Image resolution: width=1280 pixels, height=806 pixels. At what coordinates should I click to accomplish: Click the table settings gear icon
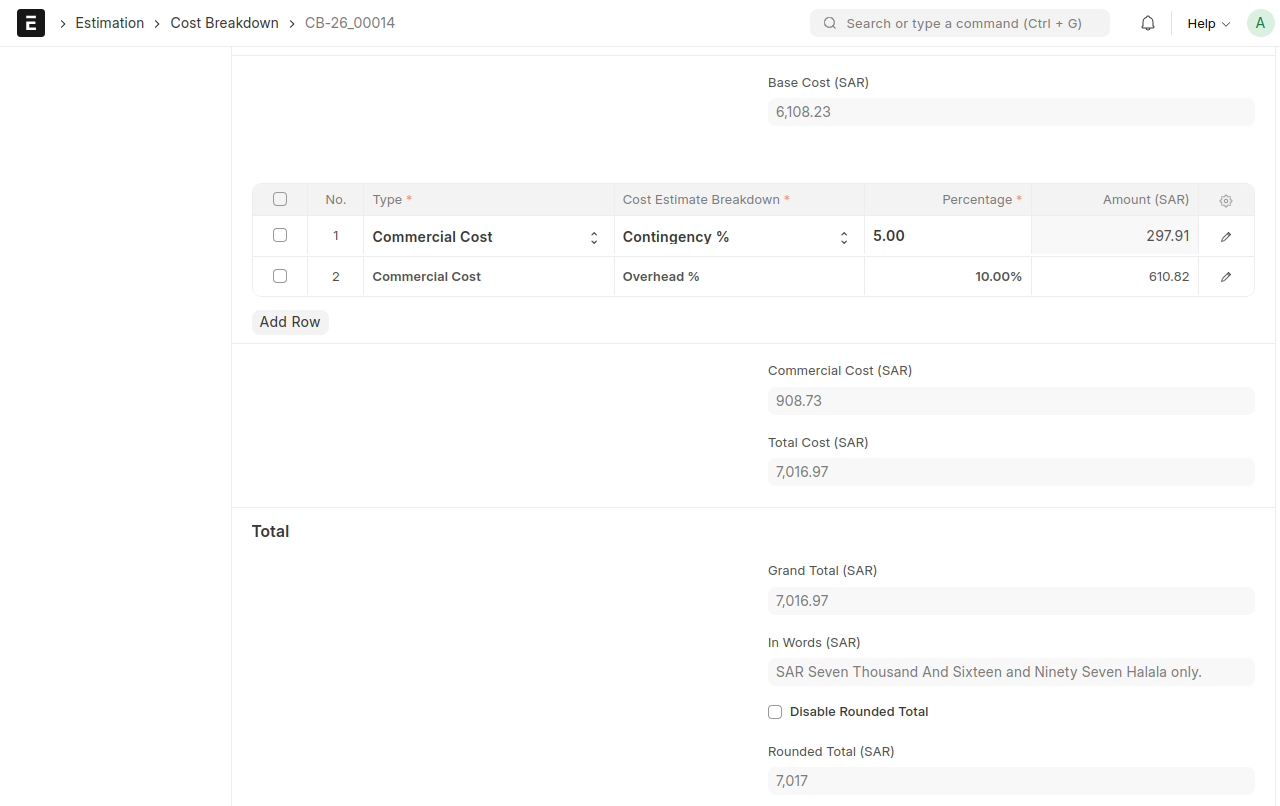pyautogui.click(x=1226, y=200)
